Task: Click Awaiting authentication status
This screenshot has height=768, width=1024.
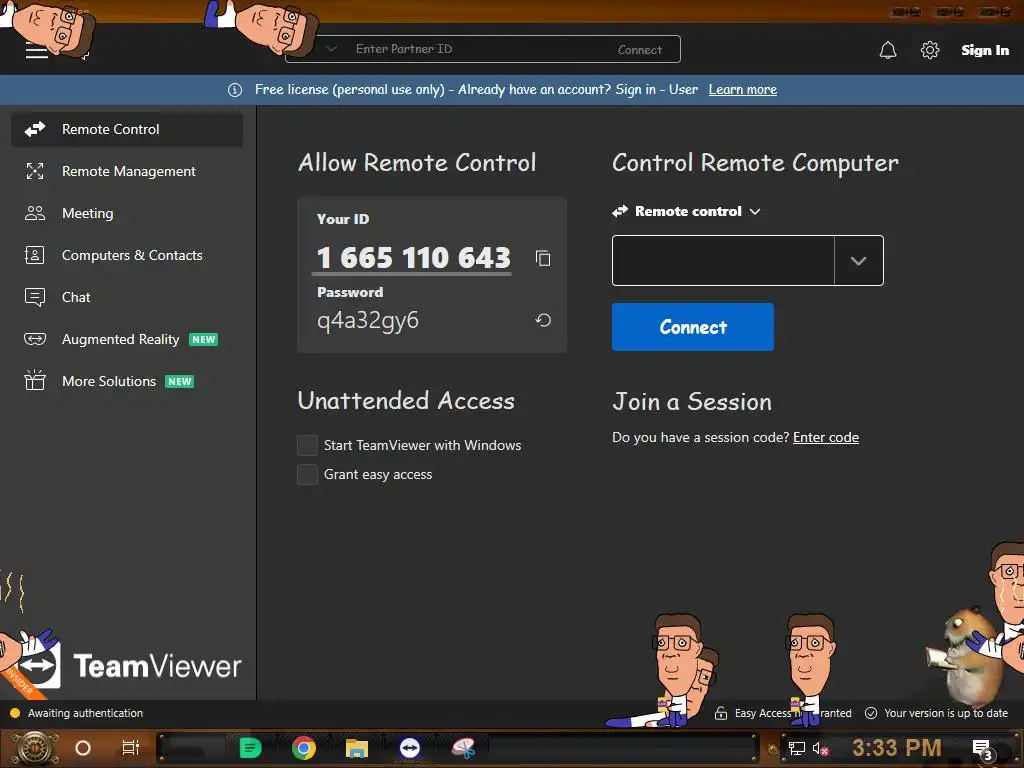Action: [85, 713]
